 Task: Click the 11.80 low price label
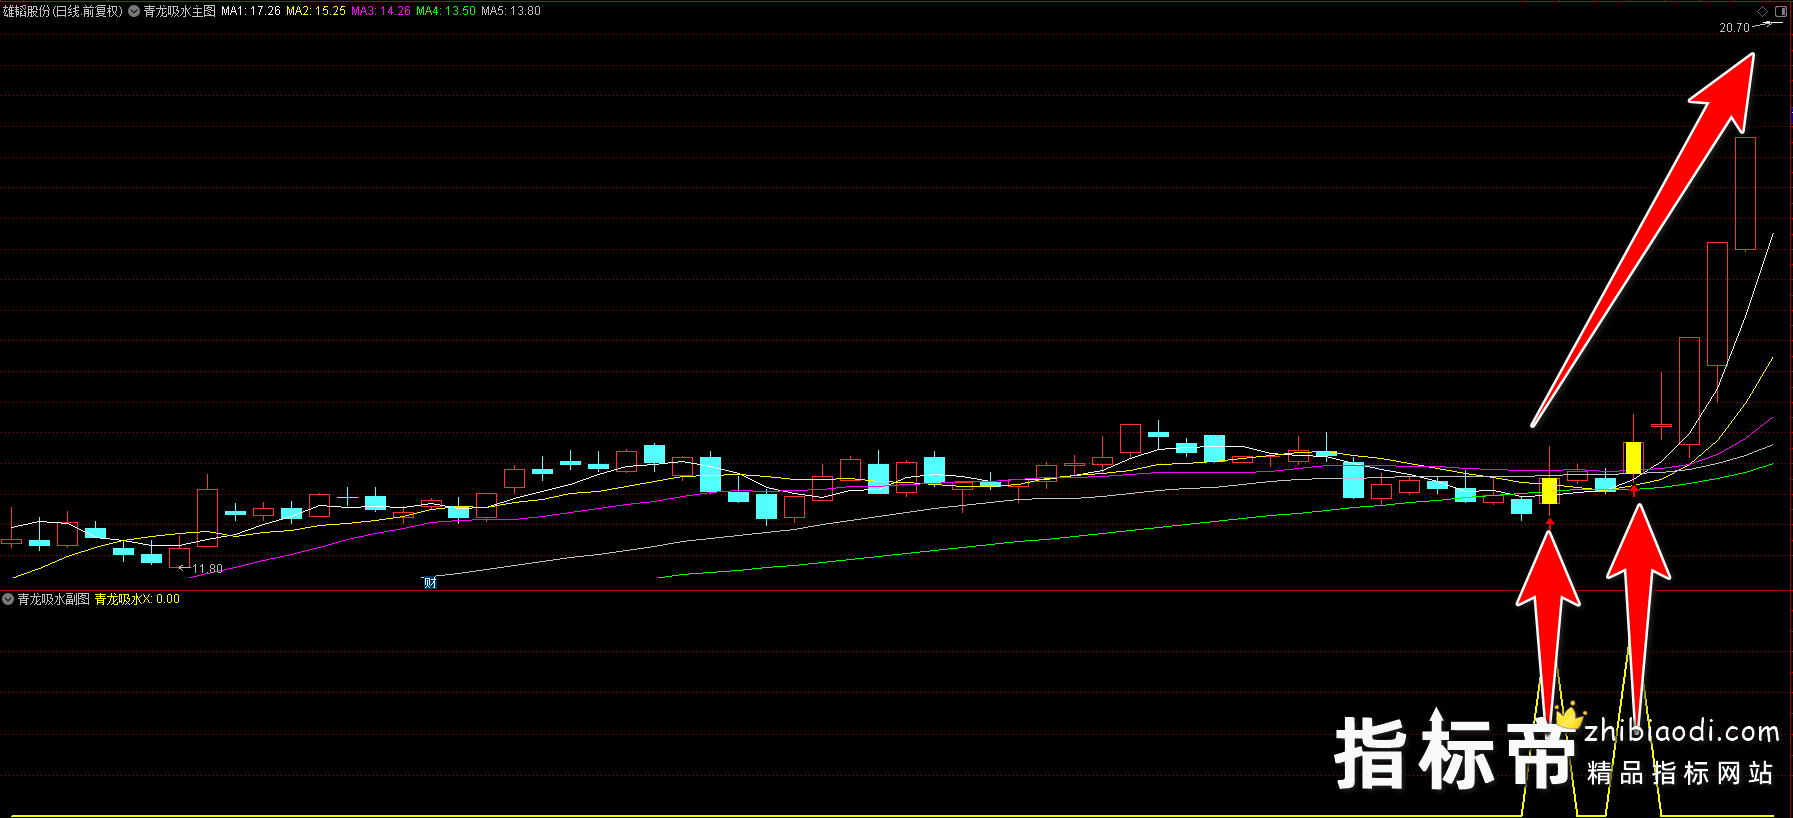207,569
